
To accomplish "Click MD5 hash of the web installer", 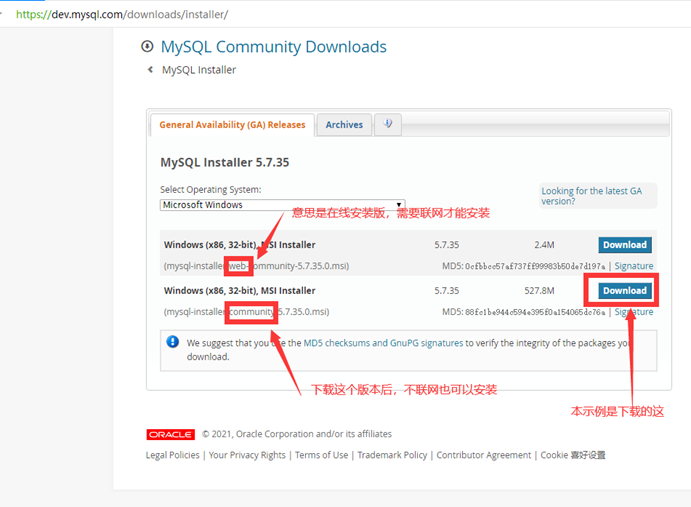I will click(x=535, y=266).
